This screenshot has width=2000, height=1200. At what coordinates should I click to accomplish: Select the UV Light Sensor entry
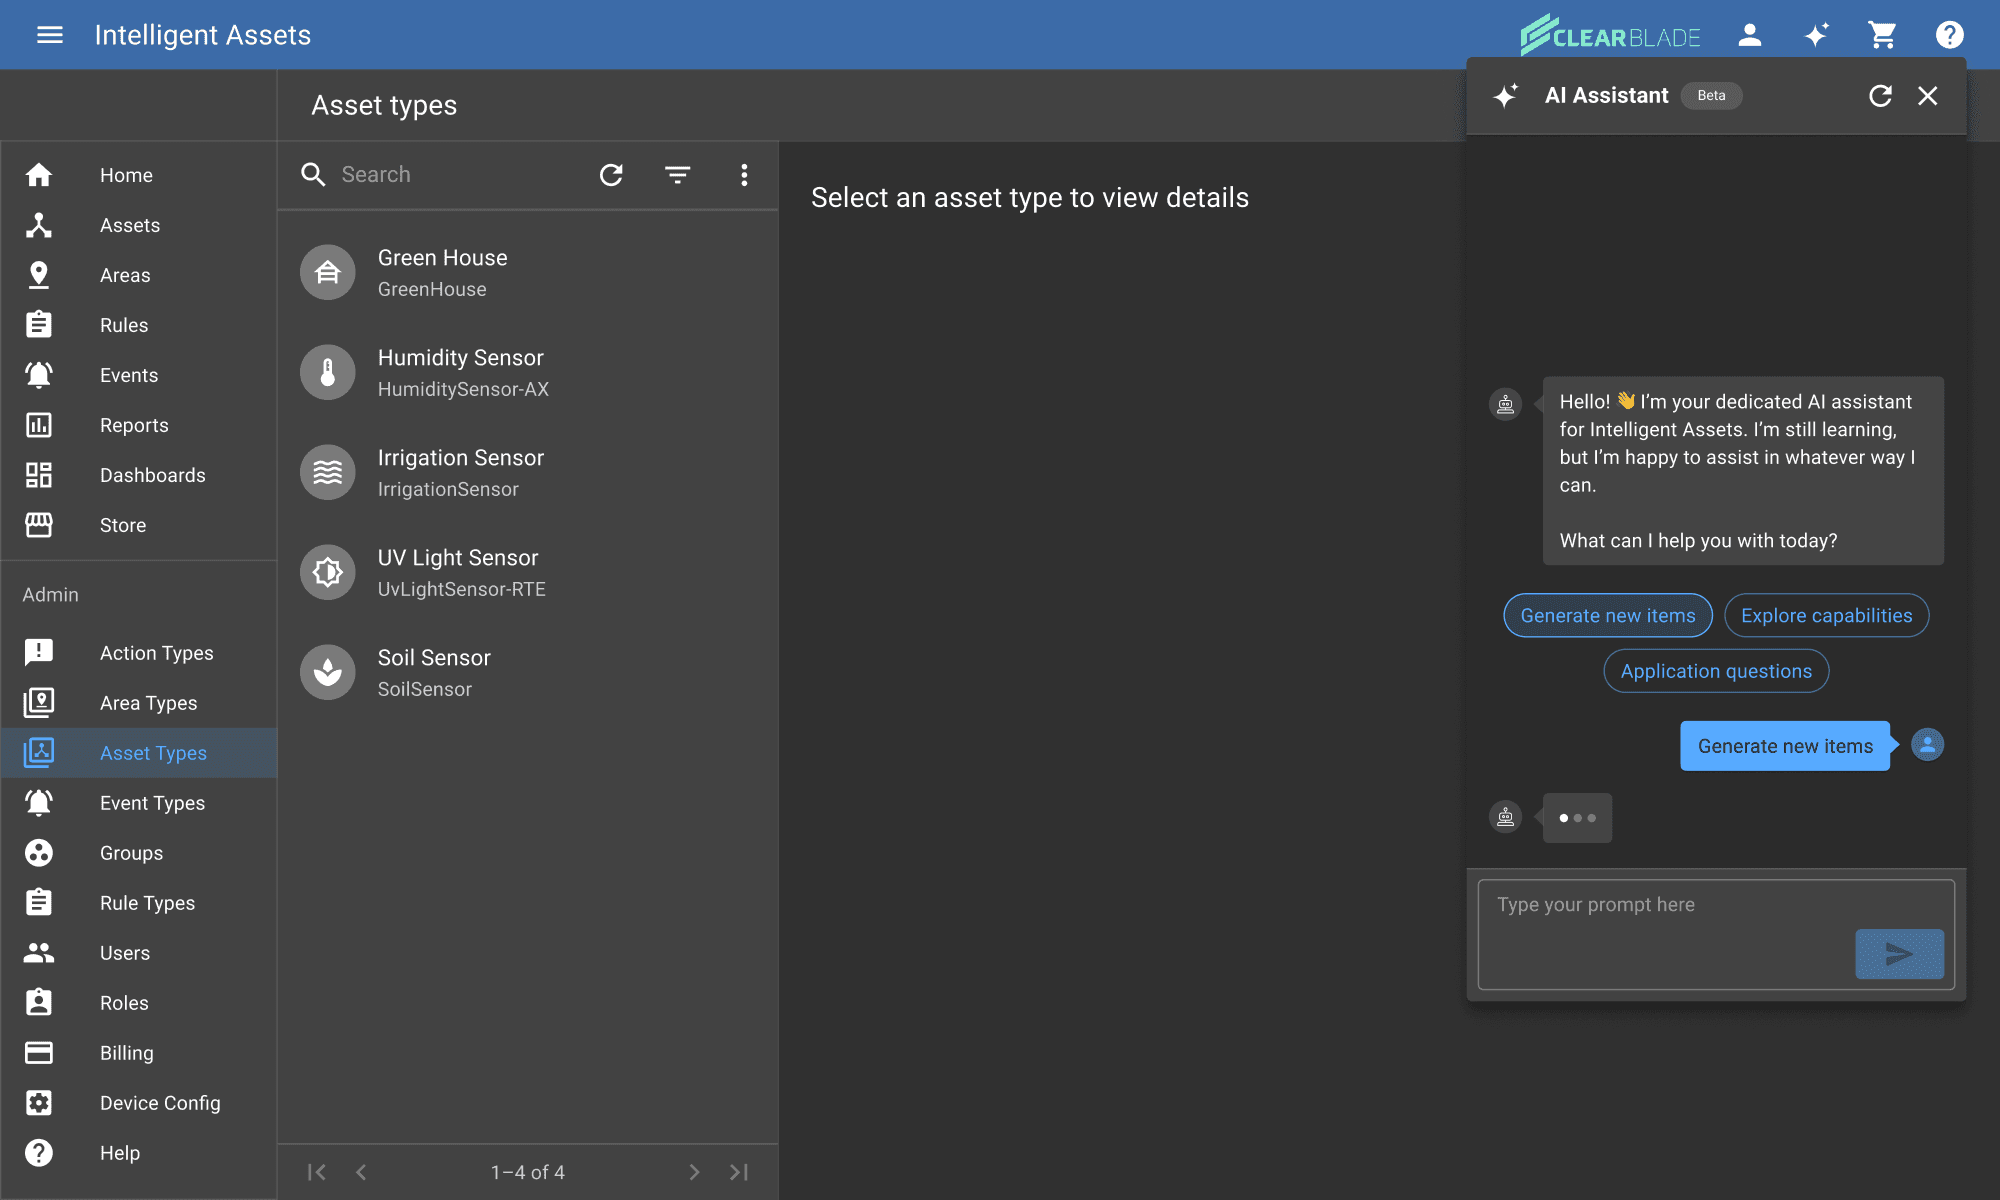pyautogui.click(x=458, y=572)
